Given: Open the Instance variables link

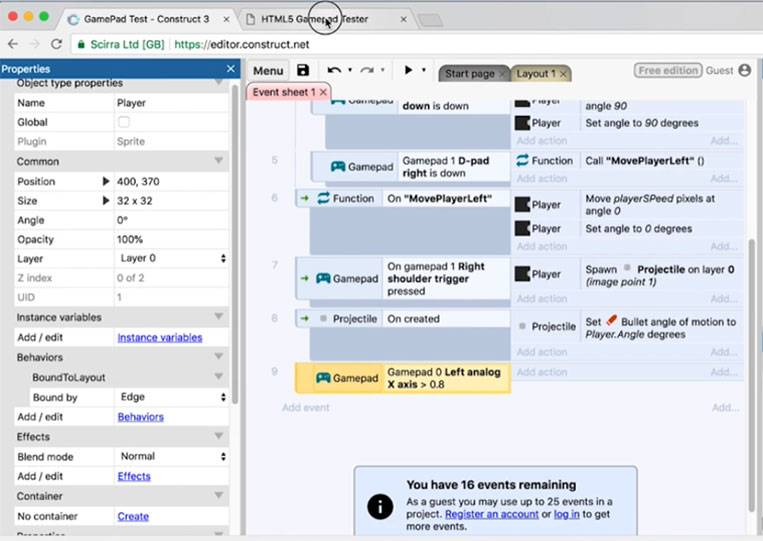Looking at the screenshot, I should (160, 337).
